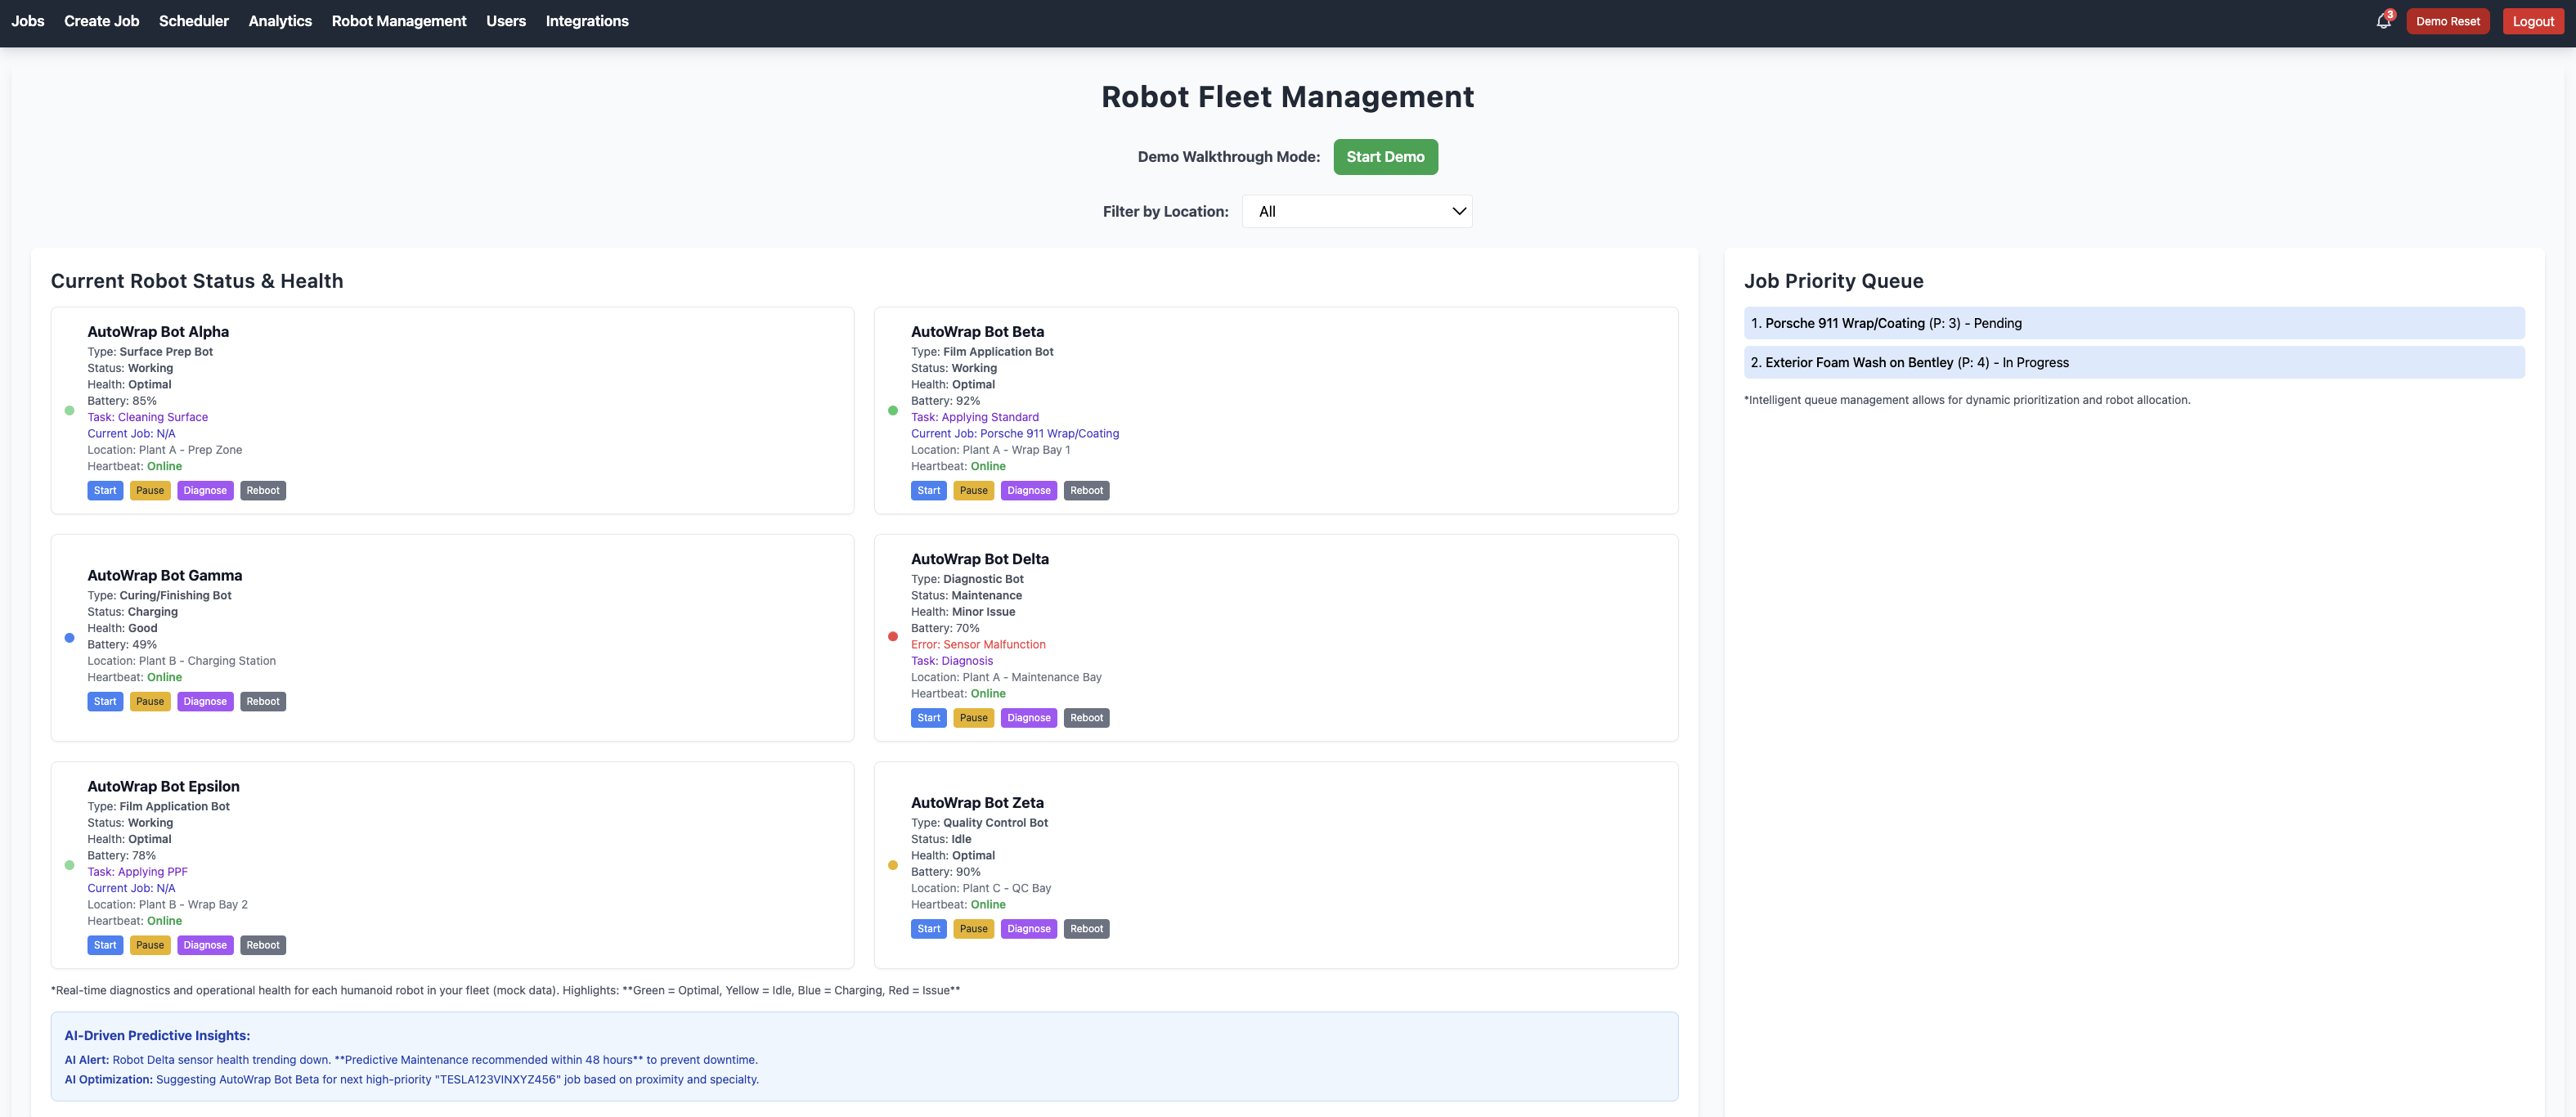2576x1117 pixels.
Task: Click Task: Applying PPF on Bot Epsilon
Action: click(137, 872)
